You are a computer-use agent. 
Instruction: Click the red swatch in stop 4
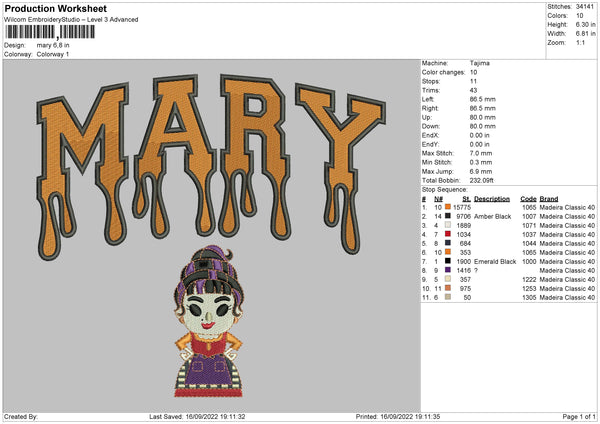[x=448, y=234]
